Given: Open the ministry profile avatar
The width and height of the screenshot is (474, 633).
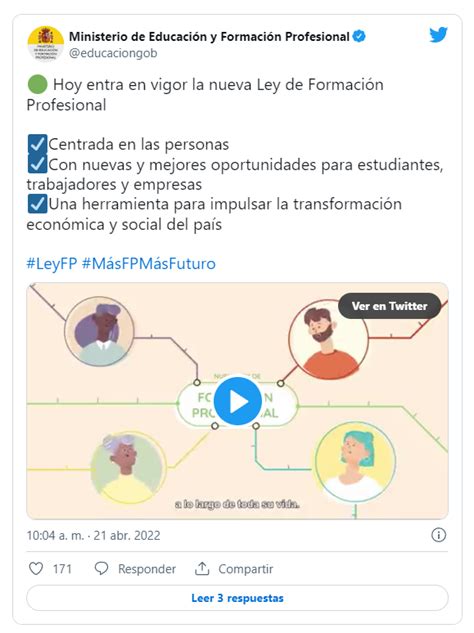Looking at the screenshot, I should tap(46, 44).
